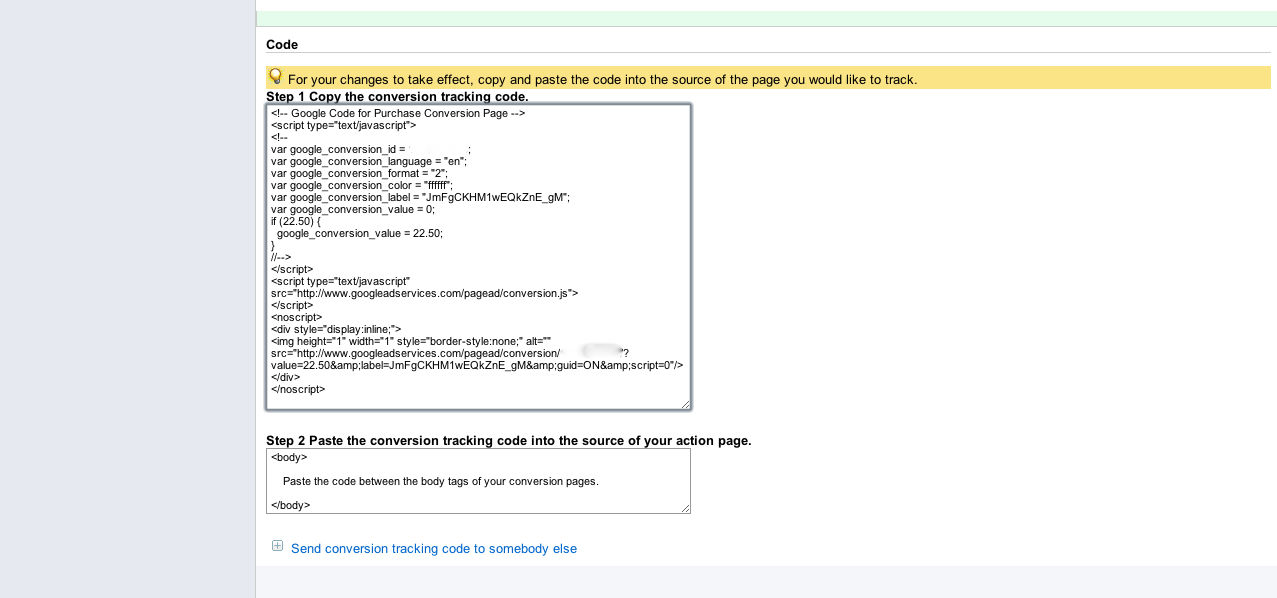Click the "<div style="display:inline;">" line
The image size is (1277, 598).
[x=336, y=329]
